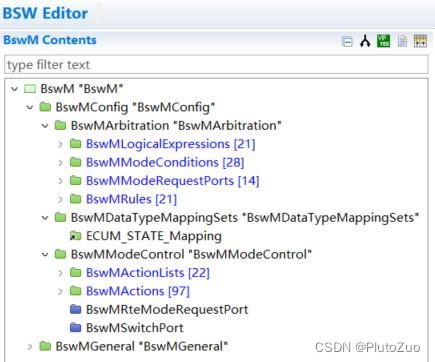435x362 pixels.
Task: Click the table grid toolbar icon
Action: tap(420, 41)
